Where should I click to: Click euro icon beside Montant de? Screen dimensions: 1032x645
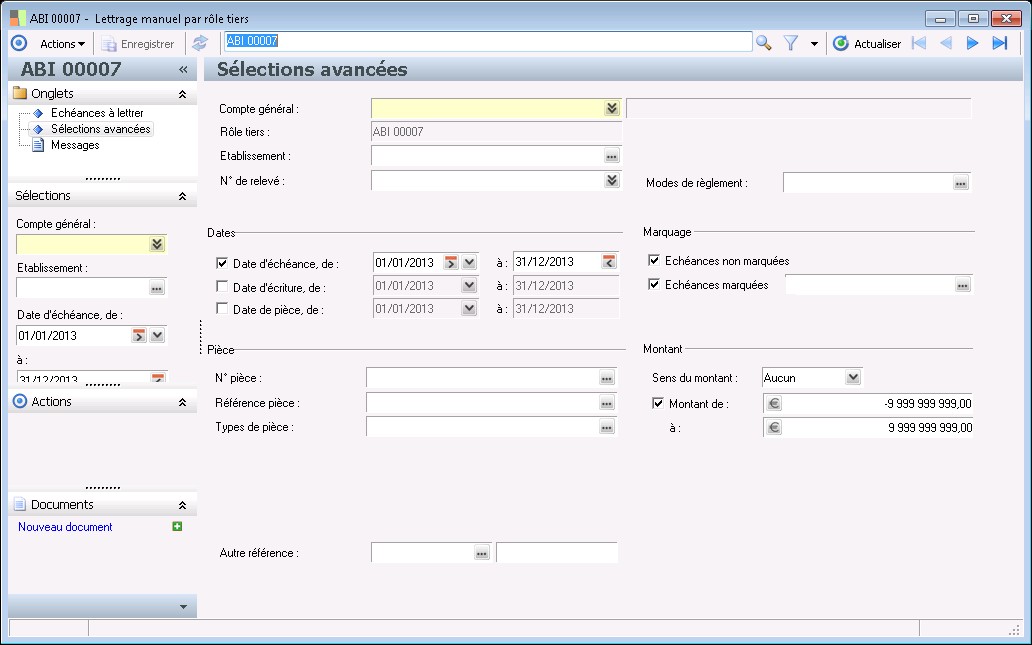point(774,403)
